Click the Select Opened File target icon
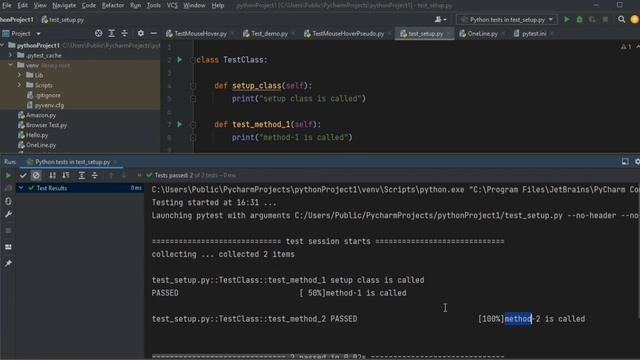This screenshot has height=360, width=640. 98,33
